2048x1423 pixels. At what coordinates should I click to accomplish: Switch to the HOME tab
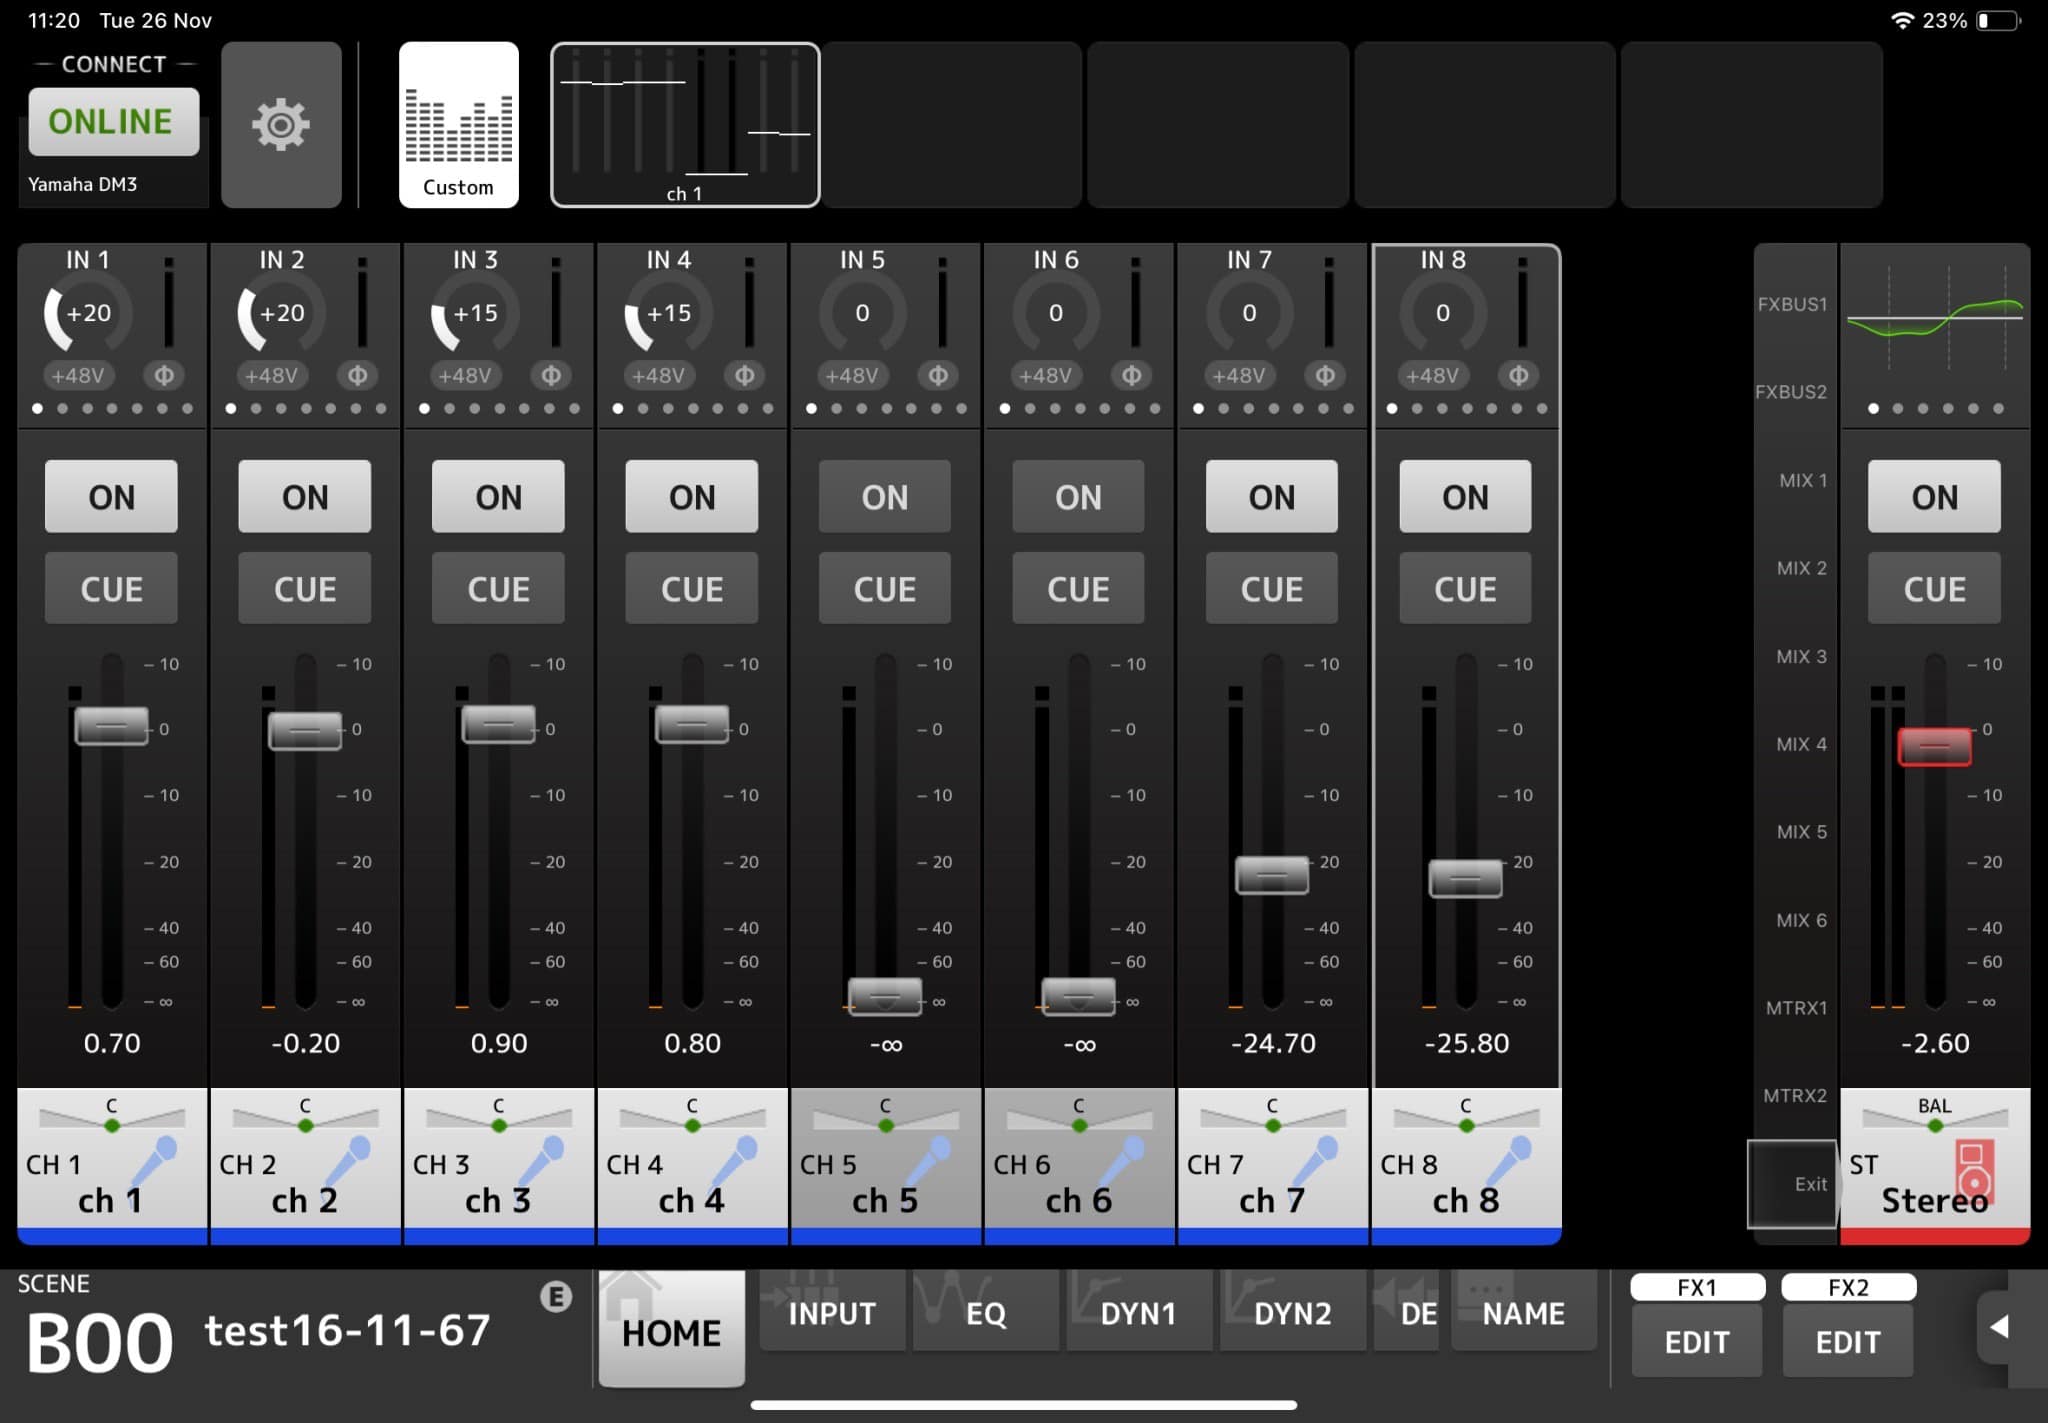(x=671, y=1329)
